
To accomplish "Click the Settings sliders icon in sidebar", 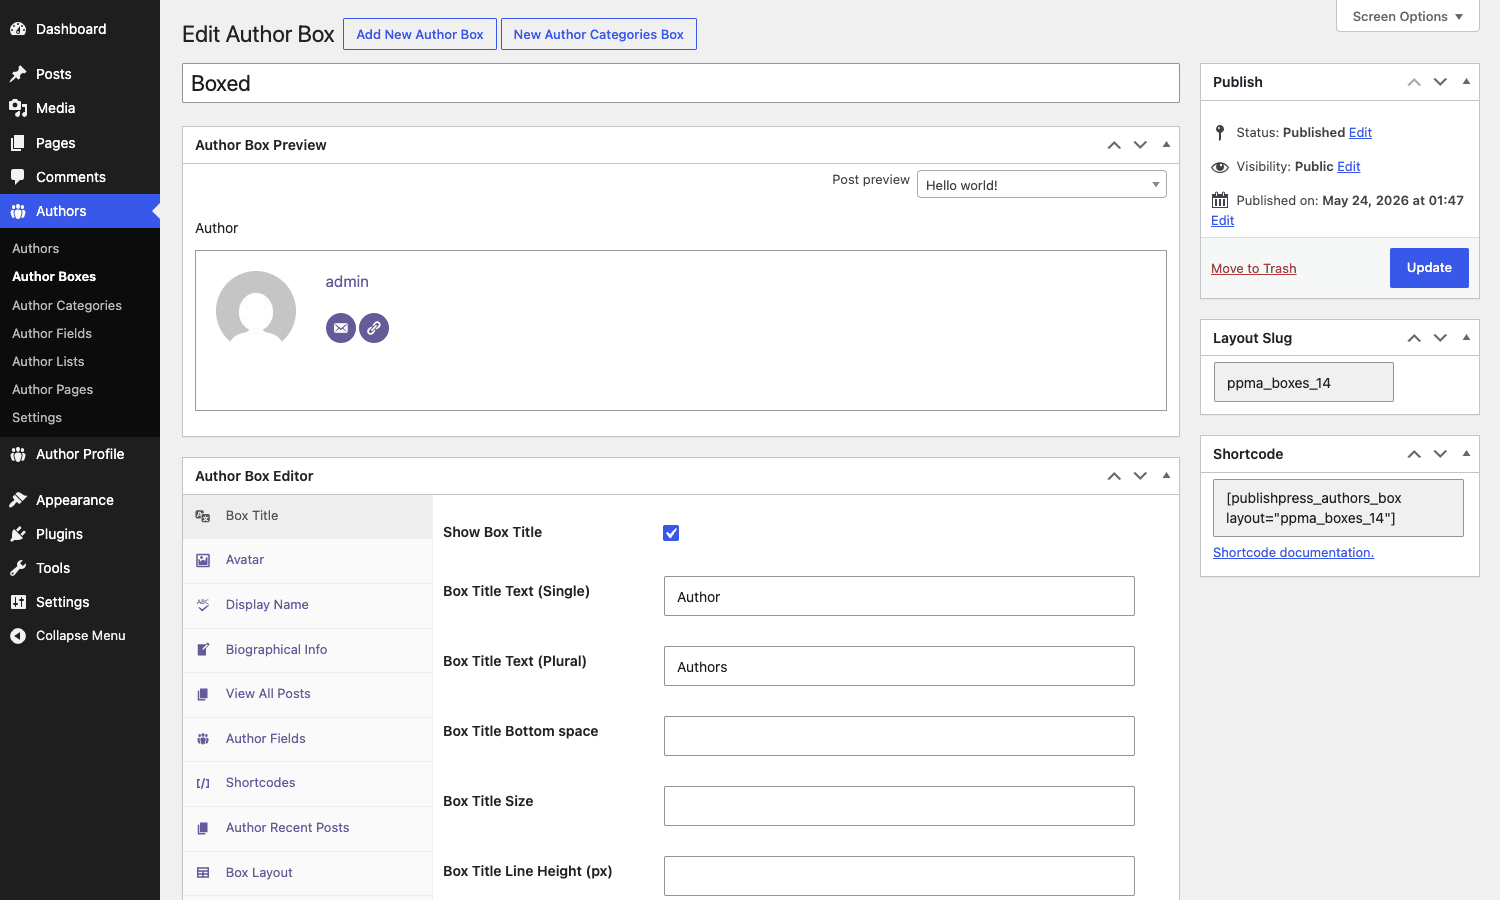I will coord(18,602).
